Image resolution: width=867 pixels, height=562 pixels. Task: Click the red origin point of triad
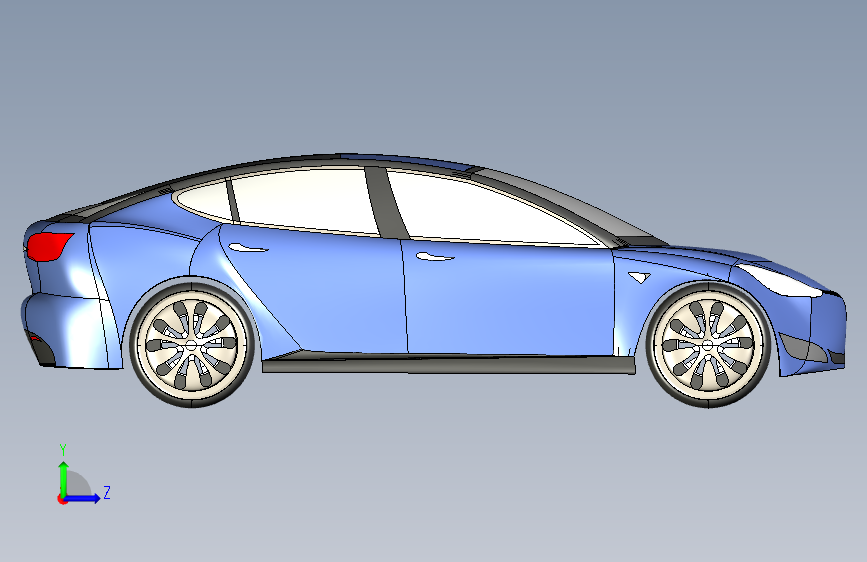(62, 499)
